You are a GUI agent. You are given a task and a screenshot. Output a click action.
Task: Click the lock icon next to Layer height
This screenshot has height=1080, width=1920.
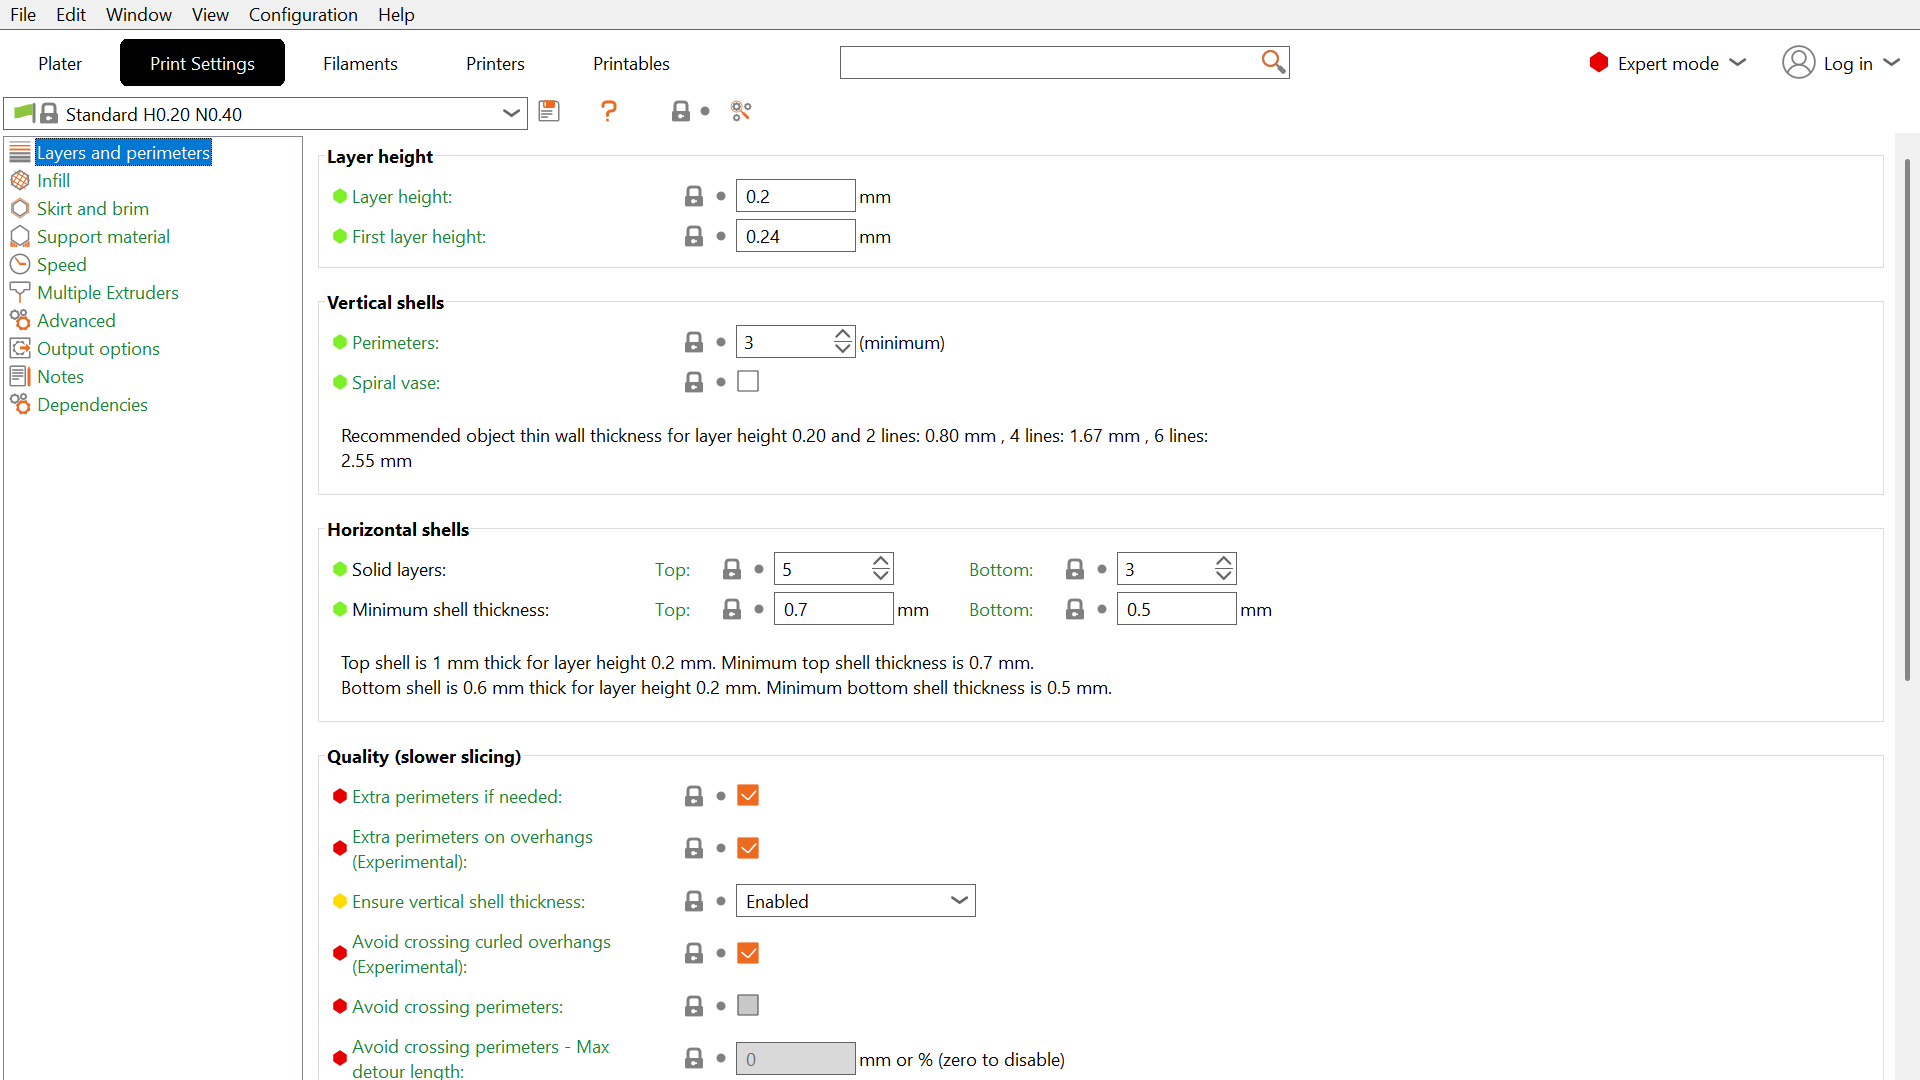(x=694, y=196)
